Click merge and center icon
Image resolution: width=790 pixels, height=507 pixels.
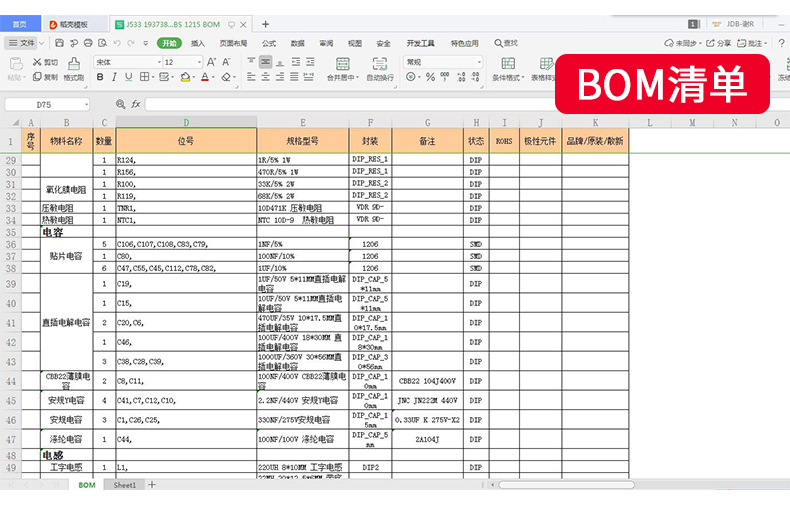[x=343, y=64]
